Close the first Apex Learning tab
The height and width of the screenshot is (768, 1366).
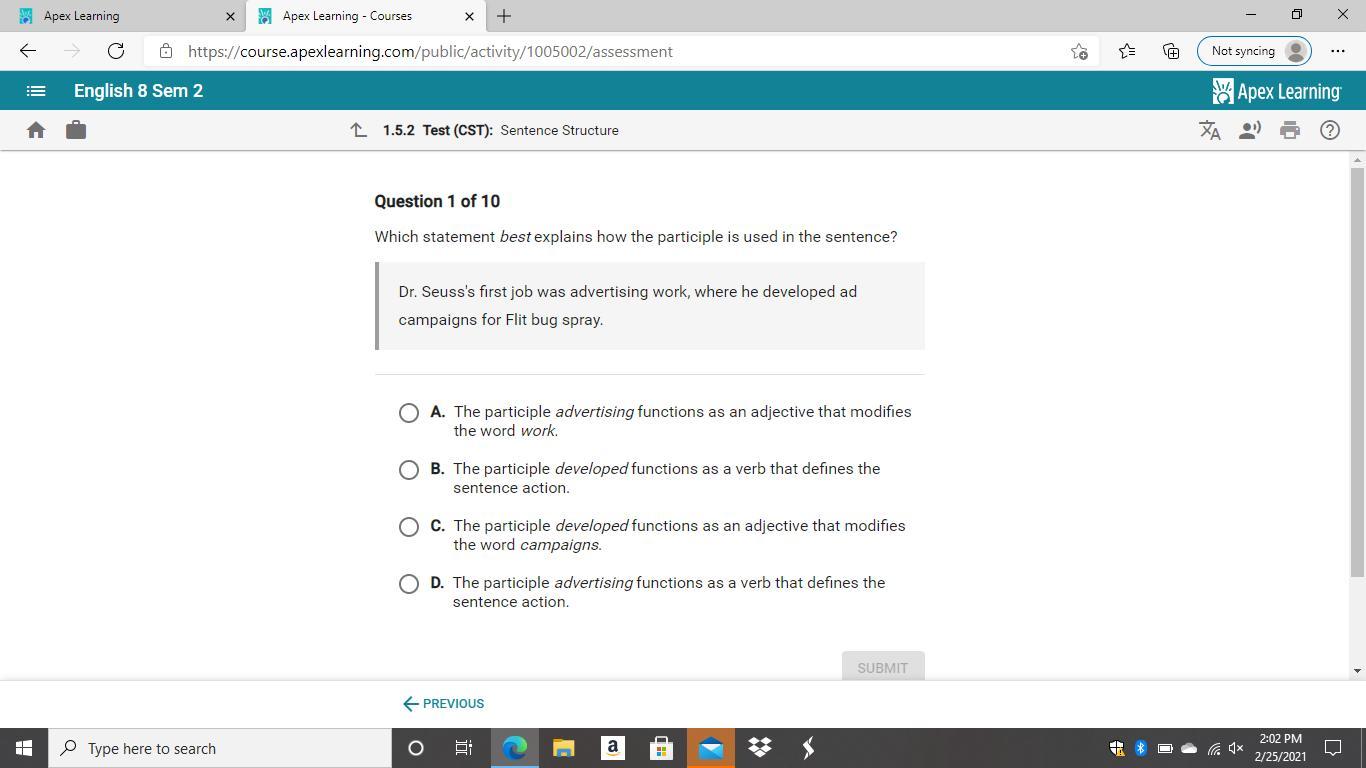[230, 16]
